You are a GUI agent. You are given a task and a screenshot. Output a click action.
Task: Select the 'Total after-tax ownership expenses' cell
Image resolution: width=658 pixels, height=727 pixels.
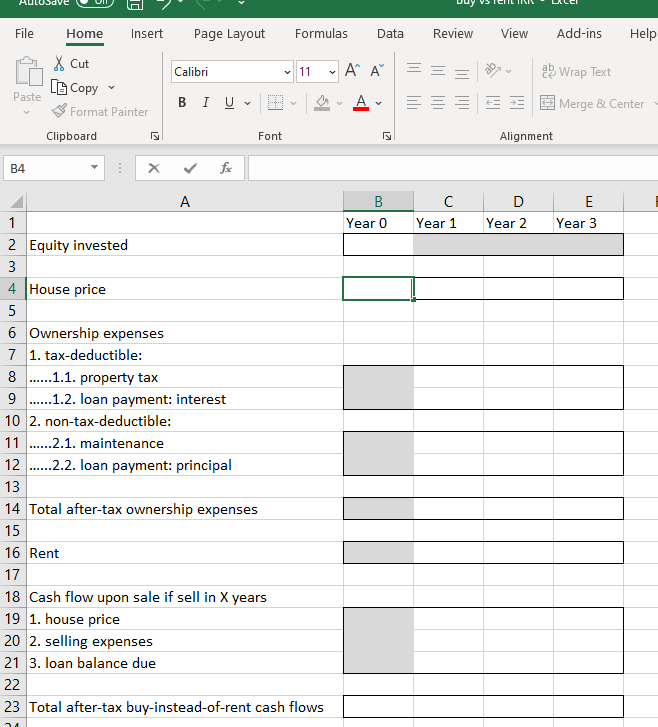pyautogui.click(x=185, y=509)
